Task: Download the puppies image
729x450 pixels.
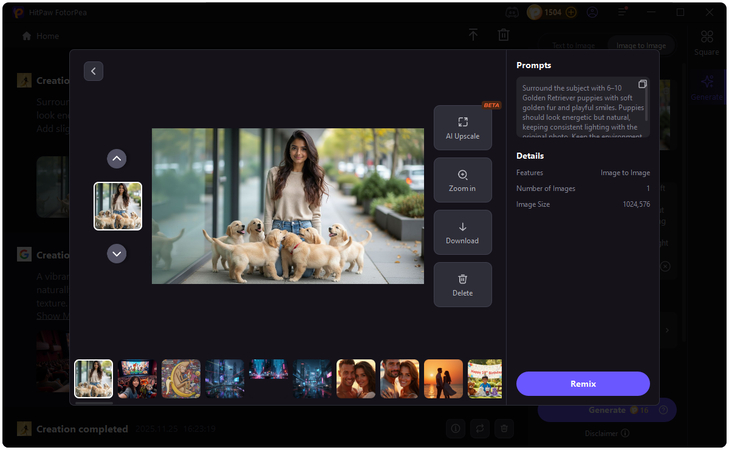Action: [x=462, y=233]
